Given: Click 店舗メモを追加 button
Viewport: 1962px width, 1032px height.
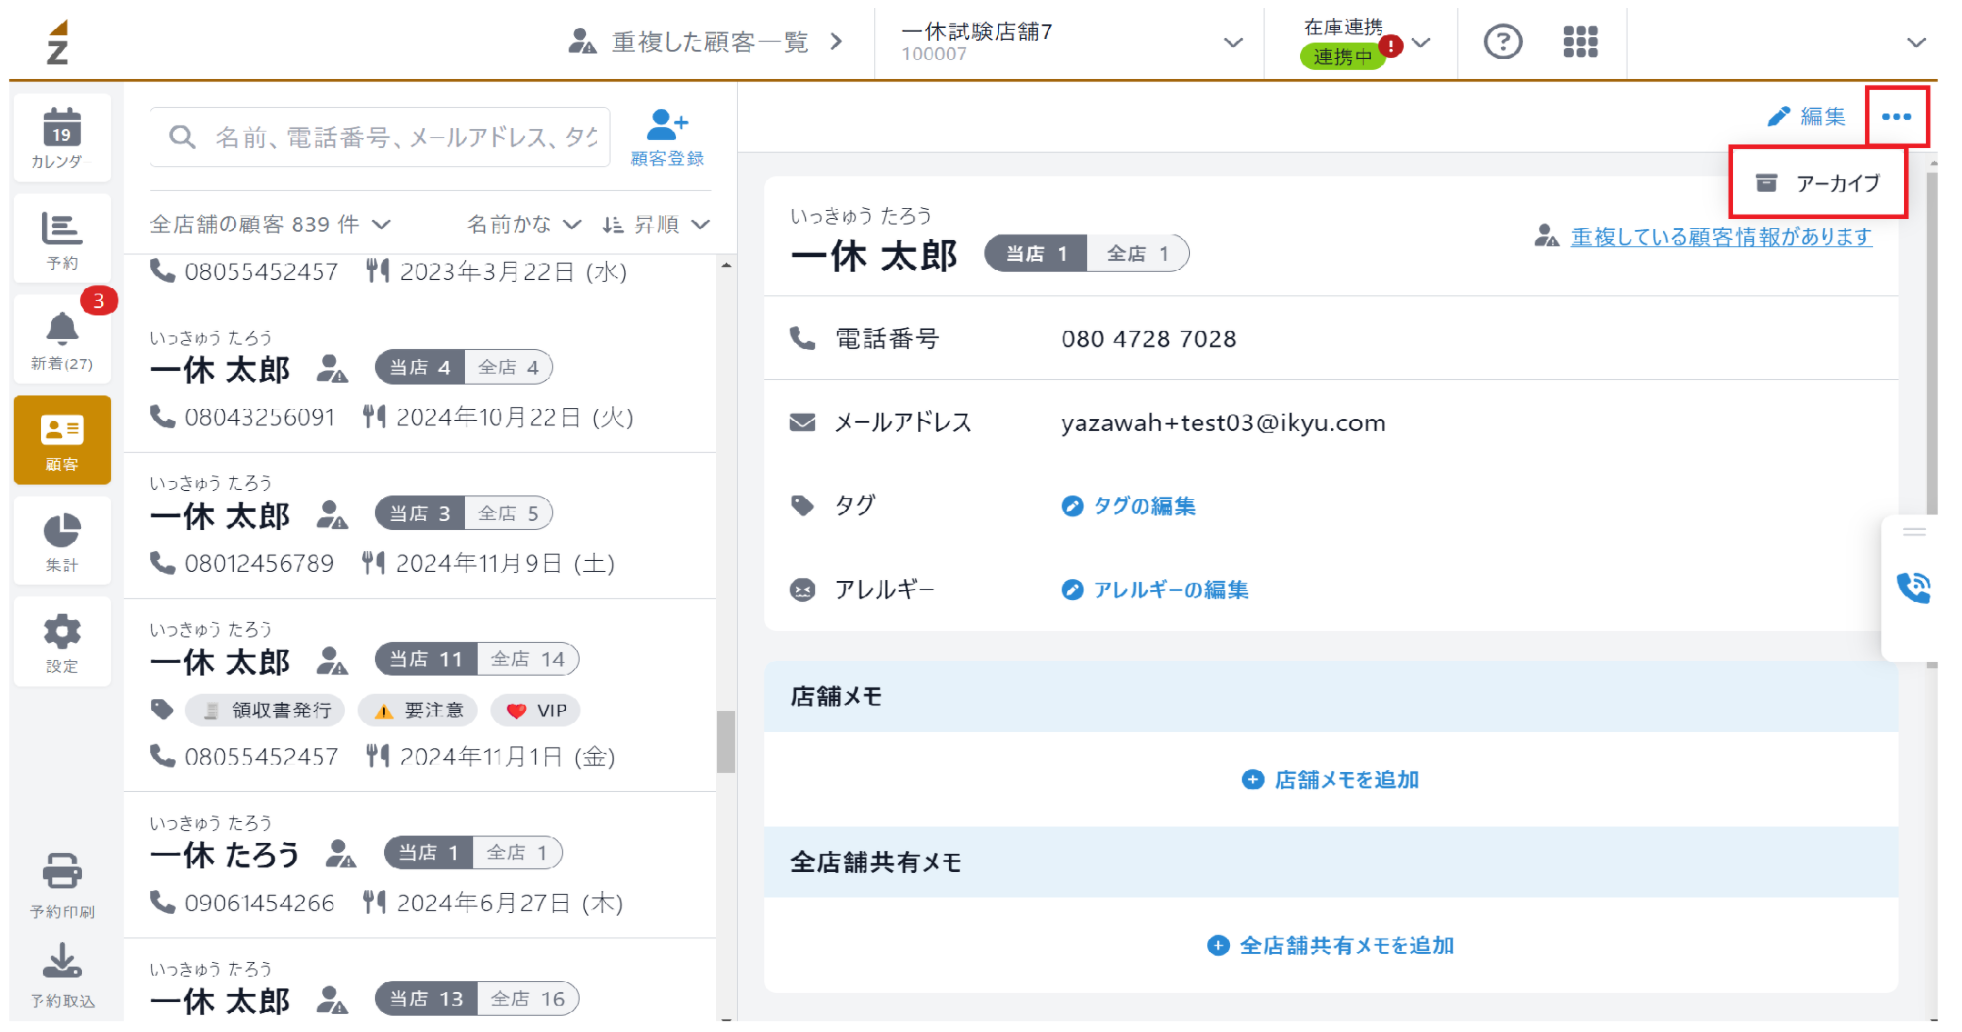Looking at the screenshot, I should [1330, 780].
